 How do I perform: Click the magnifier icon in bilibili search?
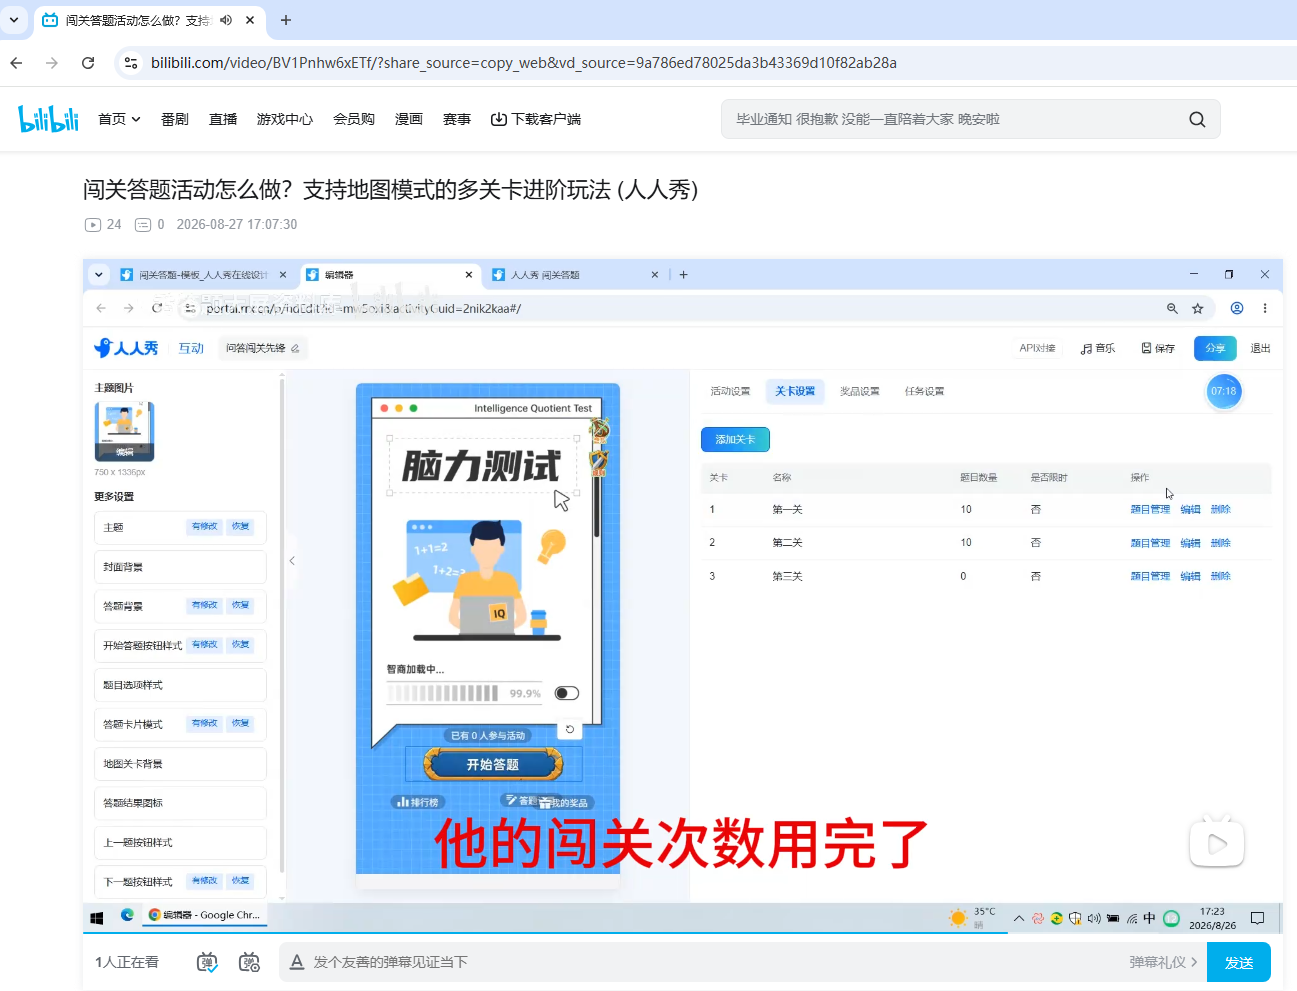tap(1197, 119)
